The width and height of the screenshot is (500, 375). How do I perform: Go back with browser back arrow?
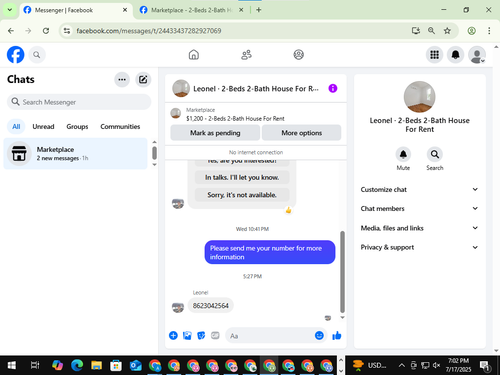[x=11, y=31]
